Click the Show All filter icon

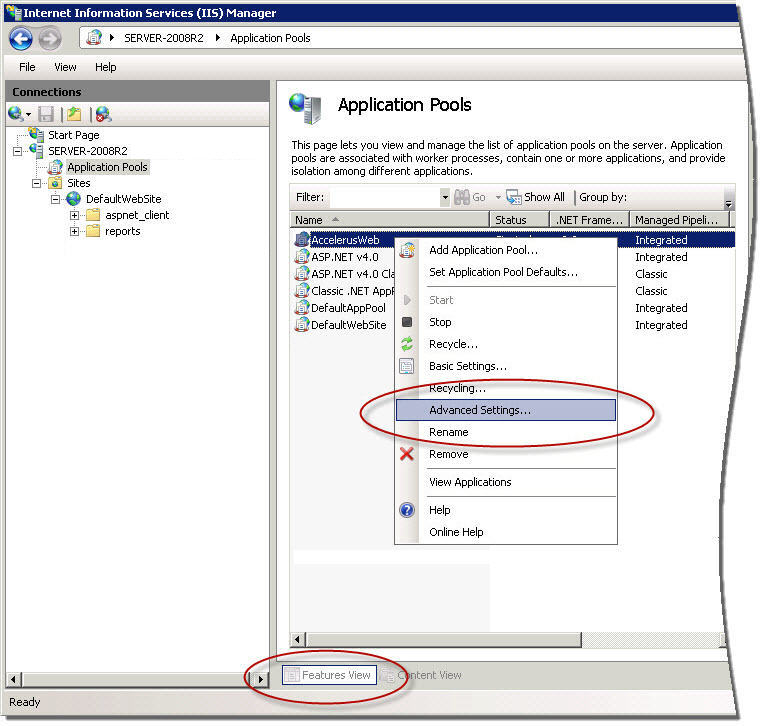(x=514, y=197)
